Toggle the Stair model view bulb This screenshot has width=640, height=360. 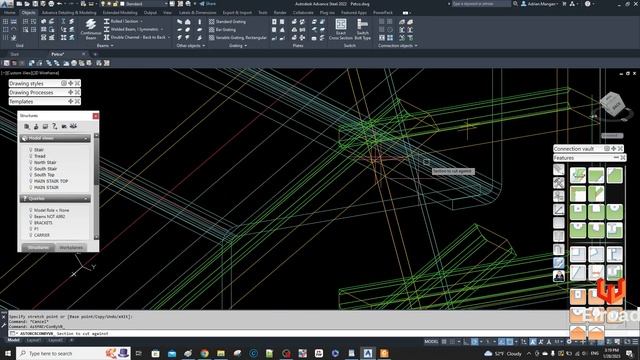[31, 150]
